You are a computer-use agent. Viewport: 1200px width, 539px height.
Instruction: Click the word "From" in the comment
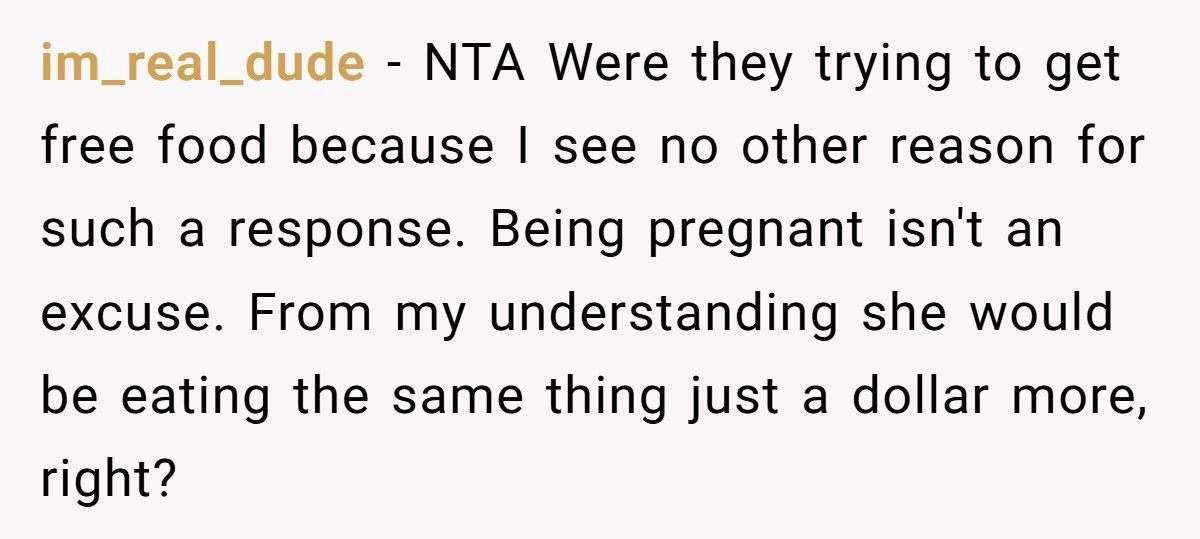308,314
